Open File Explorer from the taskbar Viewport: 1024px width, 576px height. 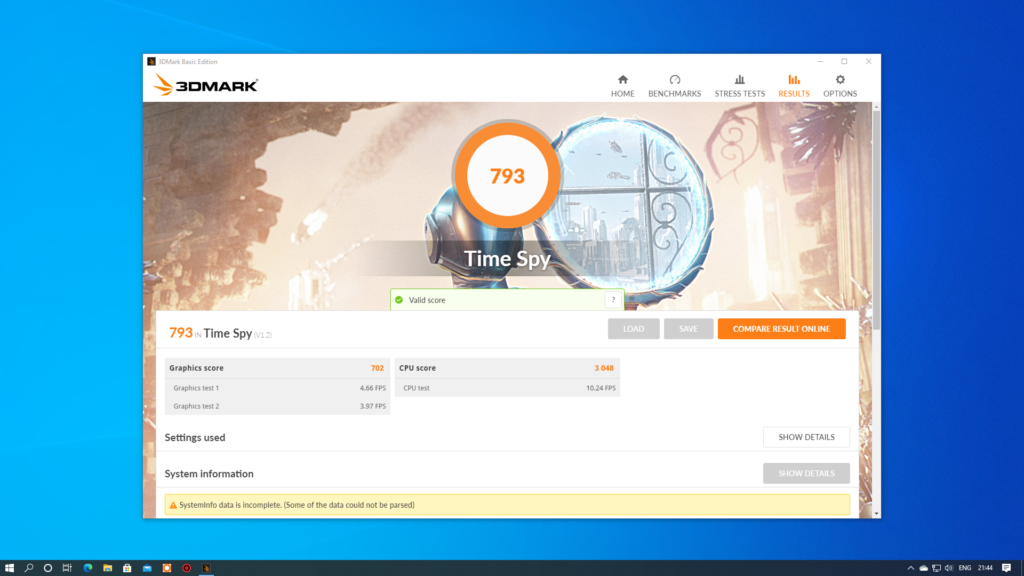click(x=107, y=568)
